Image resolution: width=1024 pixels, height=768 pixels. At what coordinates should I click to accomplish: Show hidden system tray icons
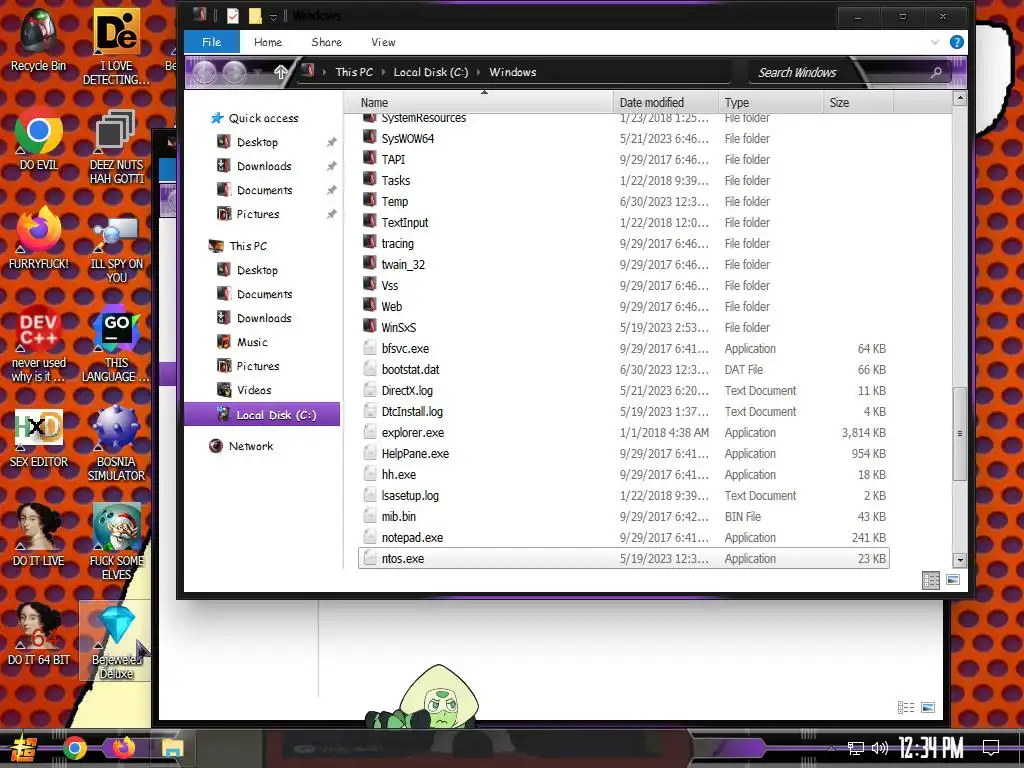coord(831,748)
